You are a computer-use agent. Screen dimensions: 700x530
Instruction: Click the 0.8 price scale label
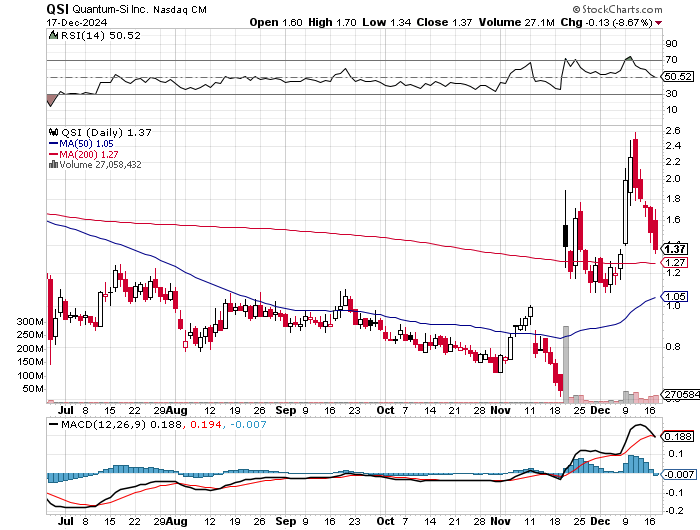pos(673,346)
